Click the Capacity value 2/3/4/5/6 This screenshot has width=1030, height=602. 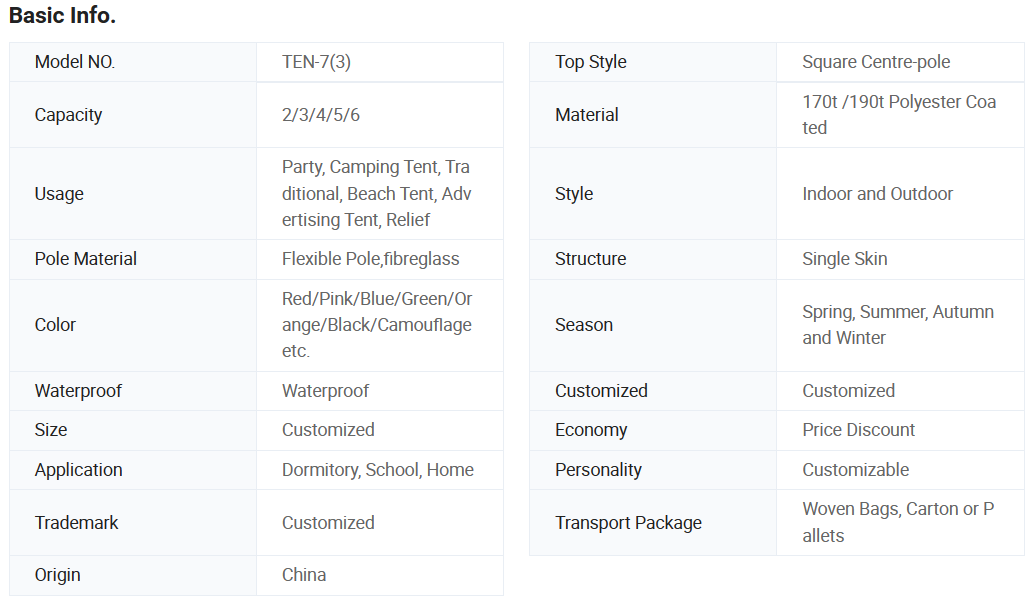321,115
